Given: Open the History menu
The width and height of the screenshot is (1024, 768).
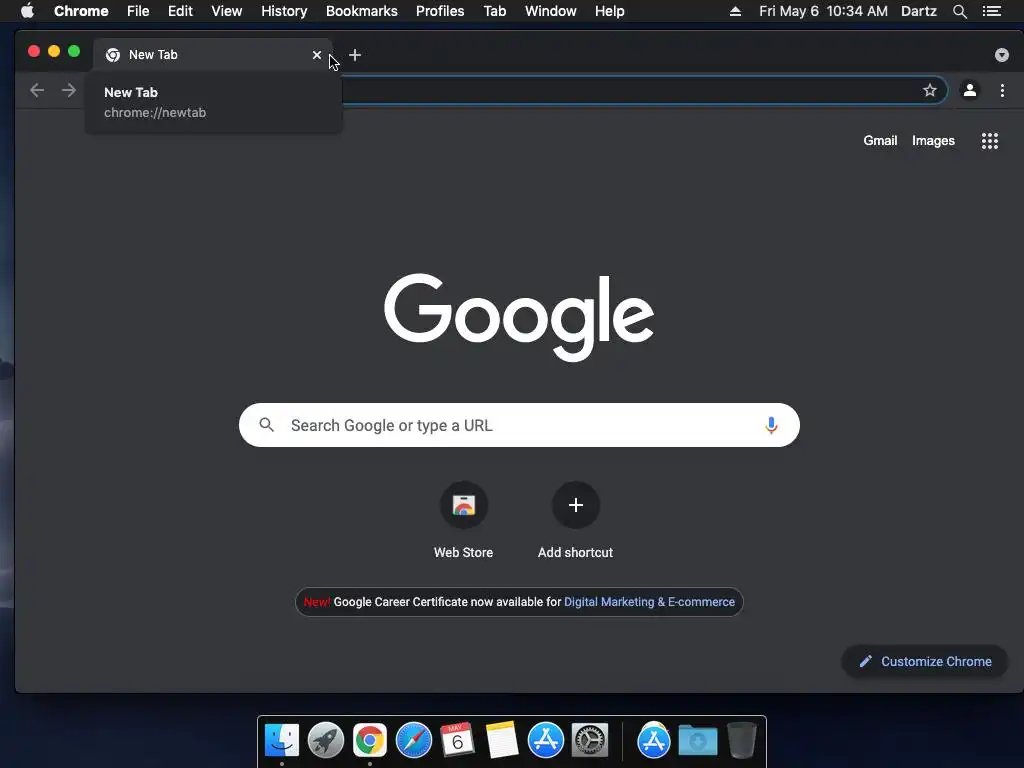Looking at the screenshot, I should (284, 11).
